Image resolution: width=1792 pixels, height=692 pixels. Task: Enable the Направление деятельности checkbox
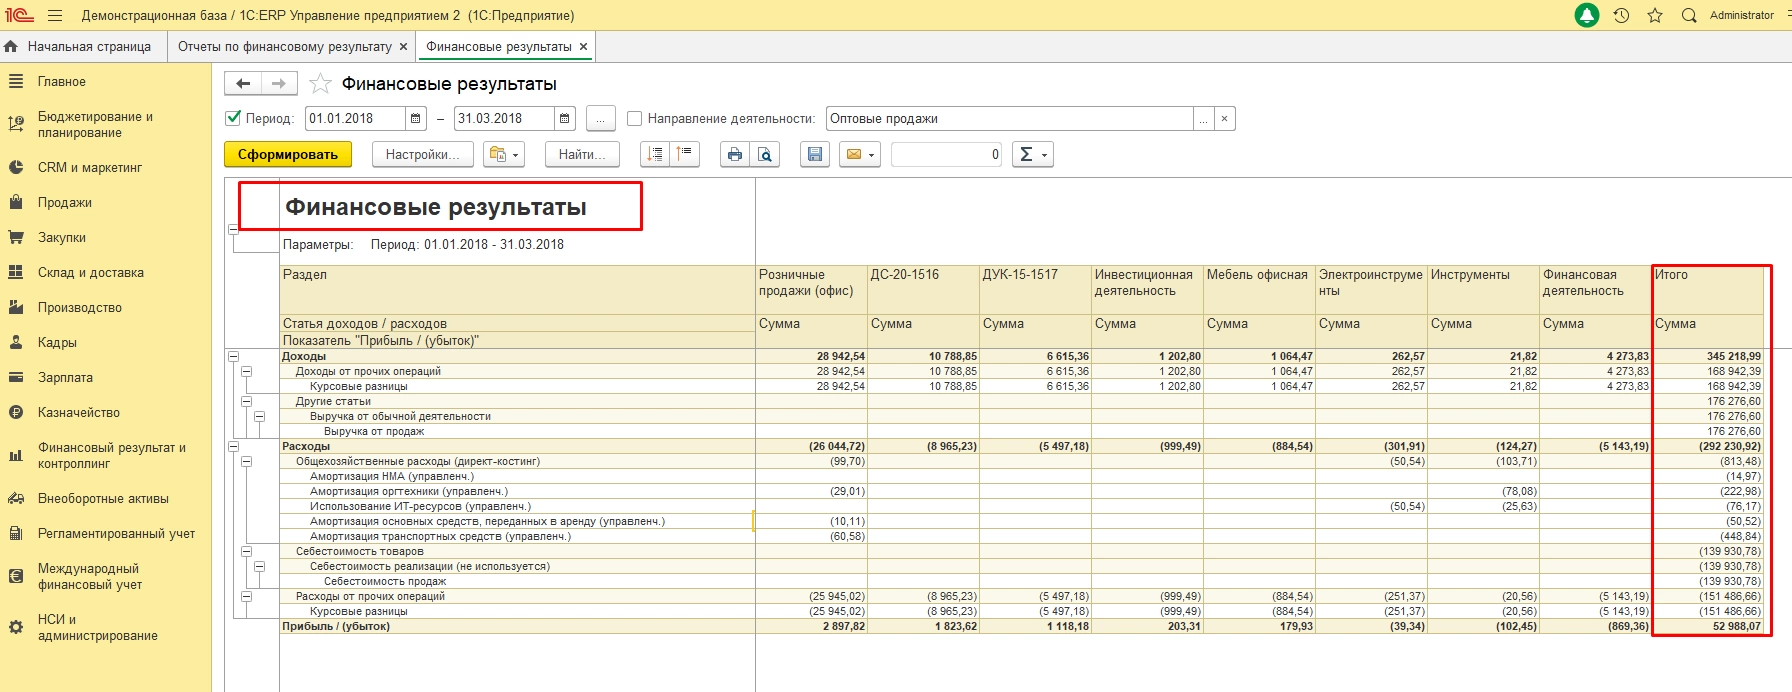[x=634, y=118]
